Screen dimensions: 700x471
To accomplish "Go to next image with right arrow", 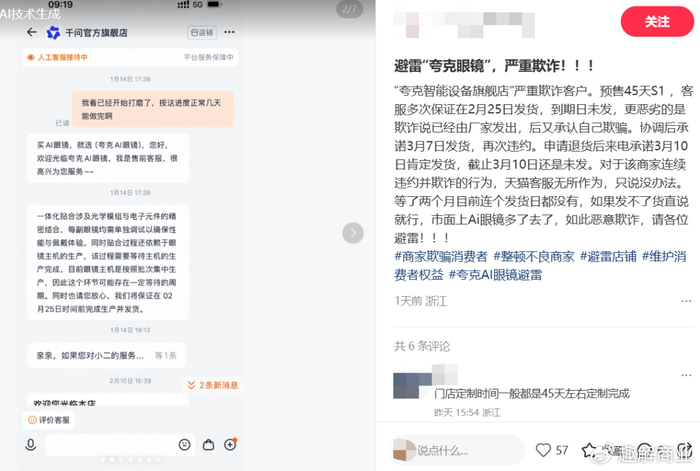I will click(353, 233).
